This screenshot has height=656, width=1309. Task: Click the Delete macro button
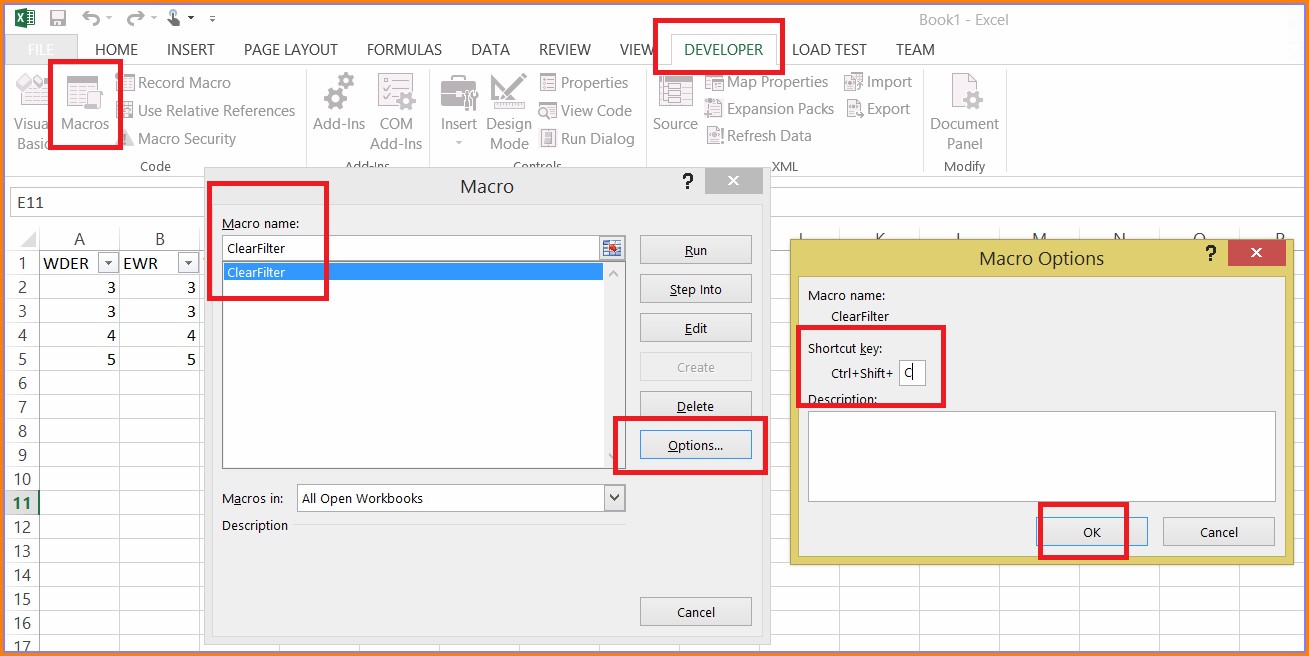[696, 406]
